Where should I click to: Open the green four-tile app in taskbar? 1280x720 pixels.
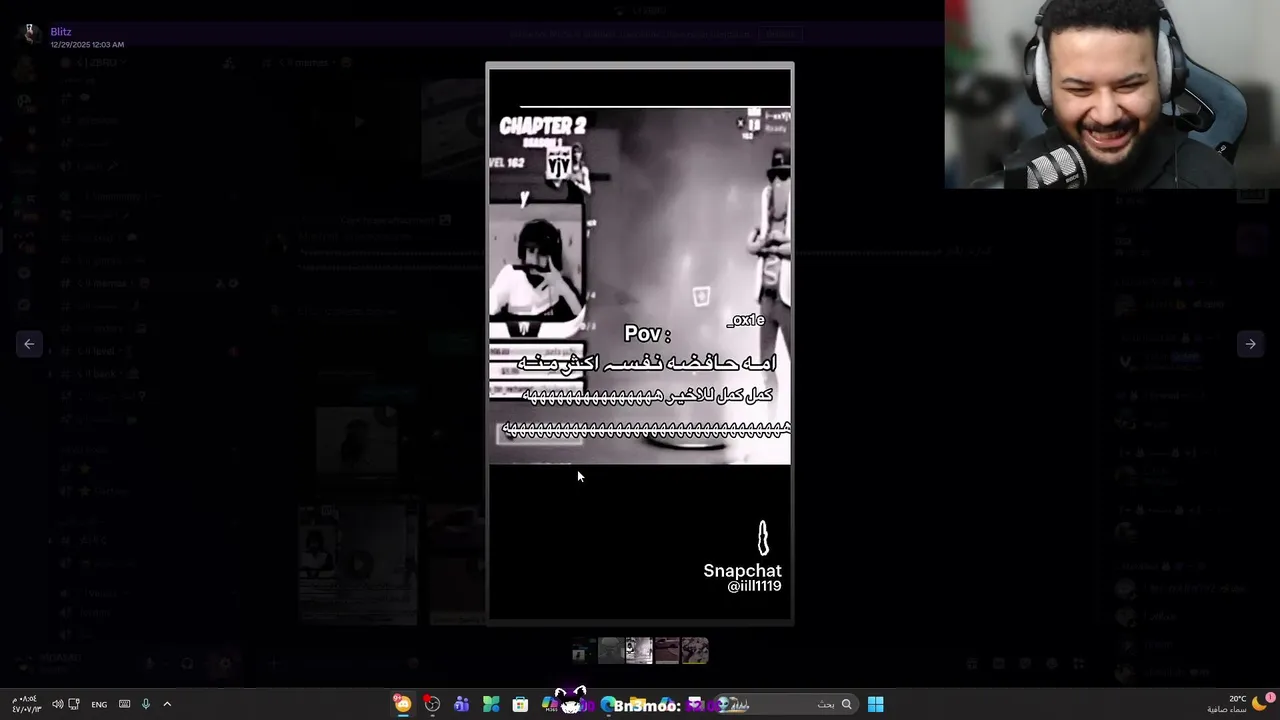[491, 704]
